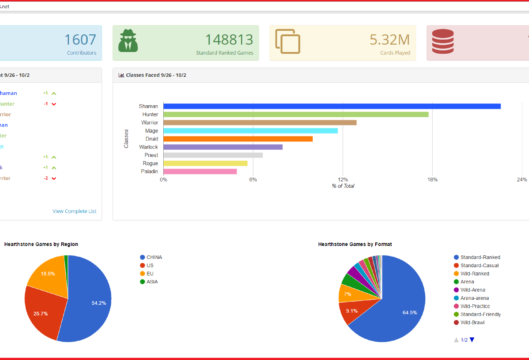Select the blue Shaman bar in chart
Screen dimensions: 529x360
click(x=332, y=106)
